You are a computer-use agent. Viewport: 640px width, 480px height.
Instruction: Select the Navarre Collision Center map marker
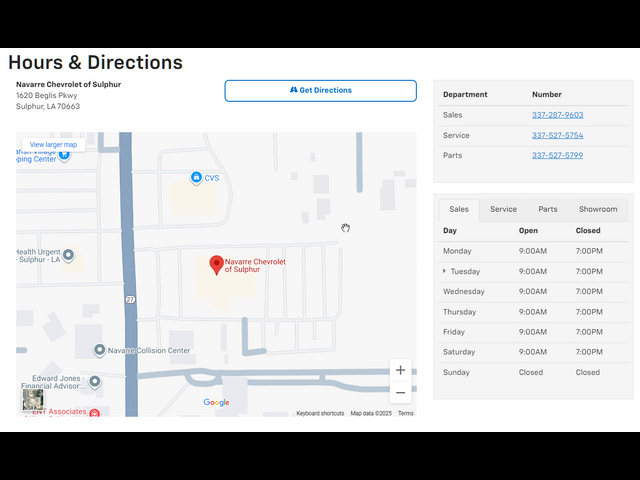point(100,350)
